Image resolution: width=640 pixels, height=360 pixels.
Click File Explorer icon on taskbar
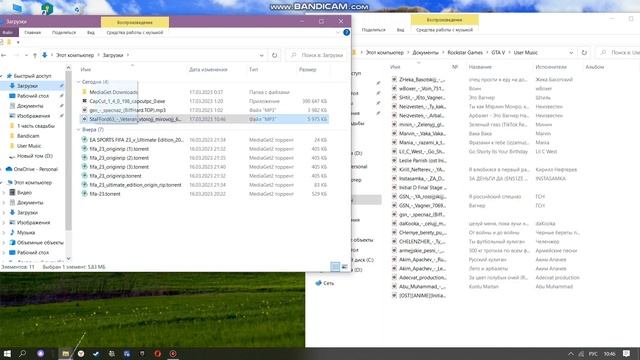(x=65, y=353)
